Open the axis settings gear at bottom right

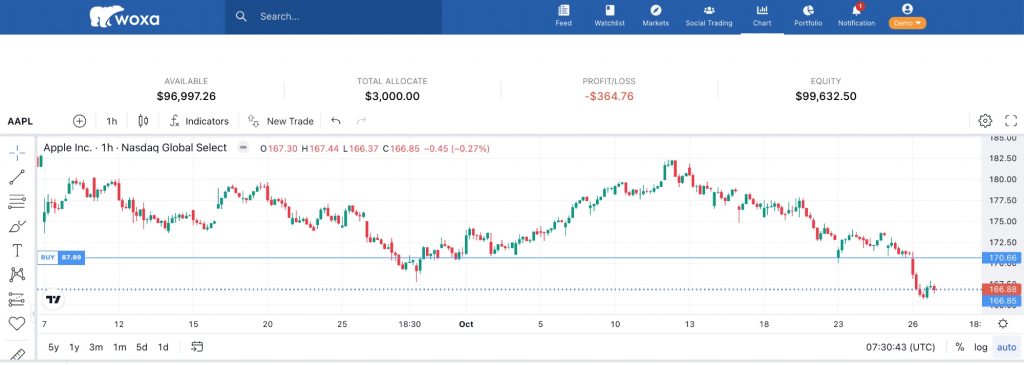click(1003, 324)
